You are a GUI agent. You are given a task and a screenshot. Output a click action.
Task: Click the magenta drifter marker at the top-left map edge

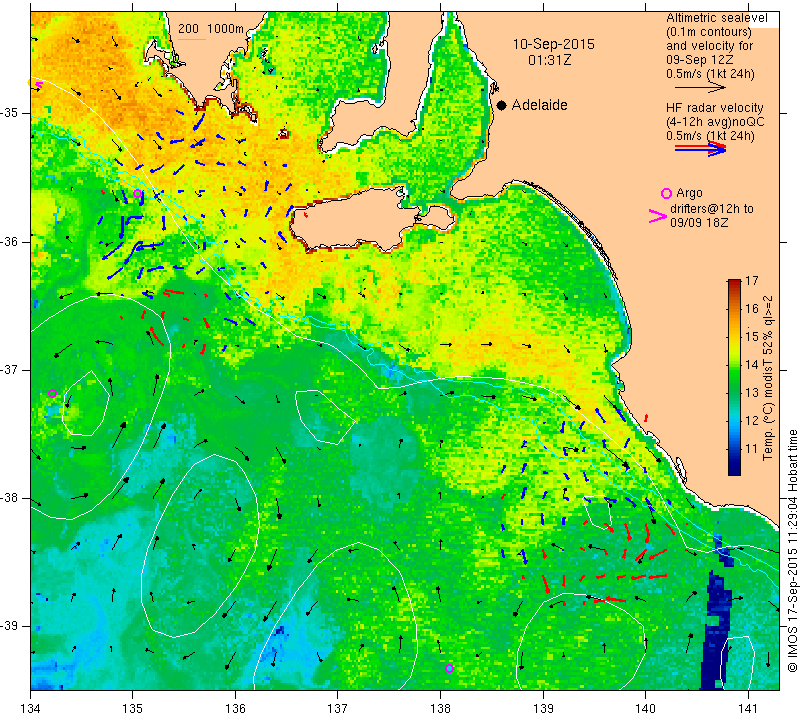(x=37, y=85)
